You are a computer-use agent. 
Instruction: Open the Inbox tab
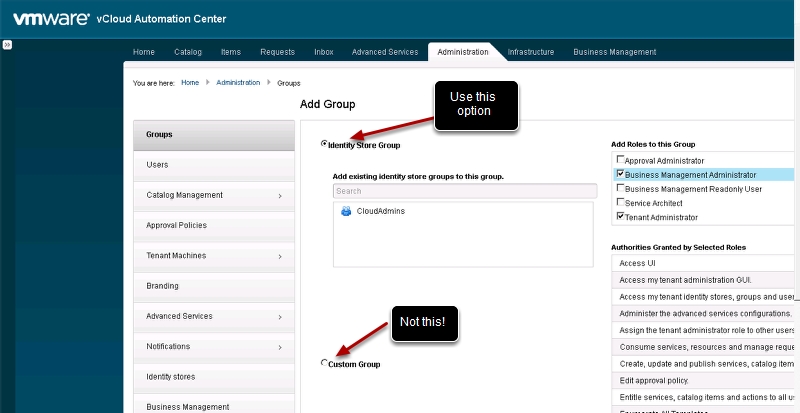pyautogui.click(x=323, y=52)
